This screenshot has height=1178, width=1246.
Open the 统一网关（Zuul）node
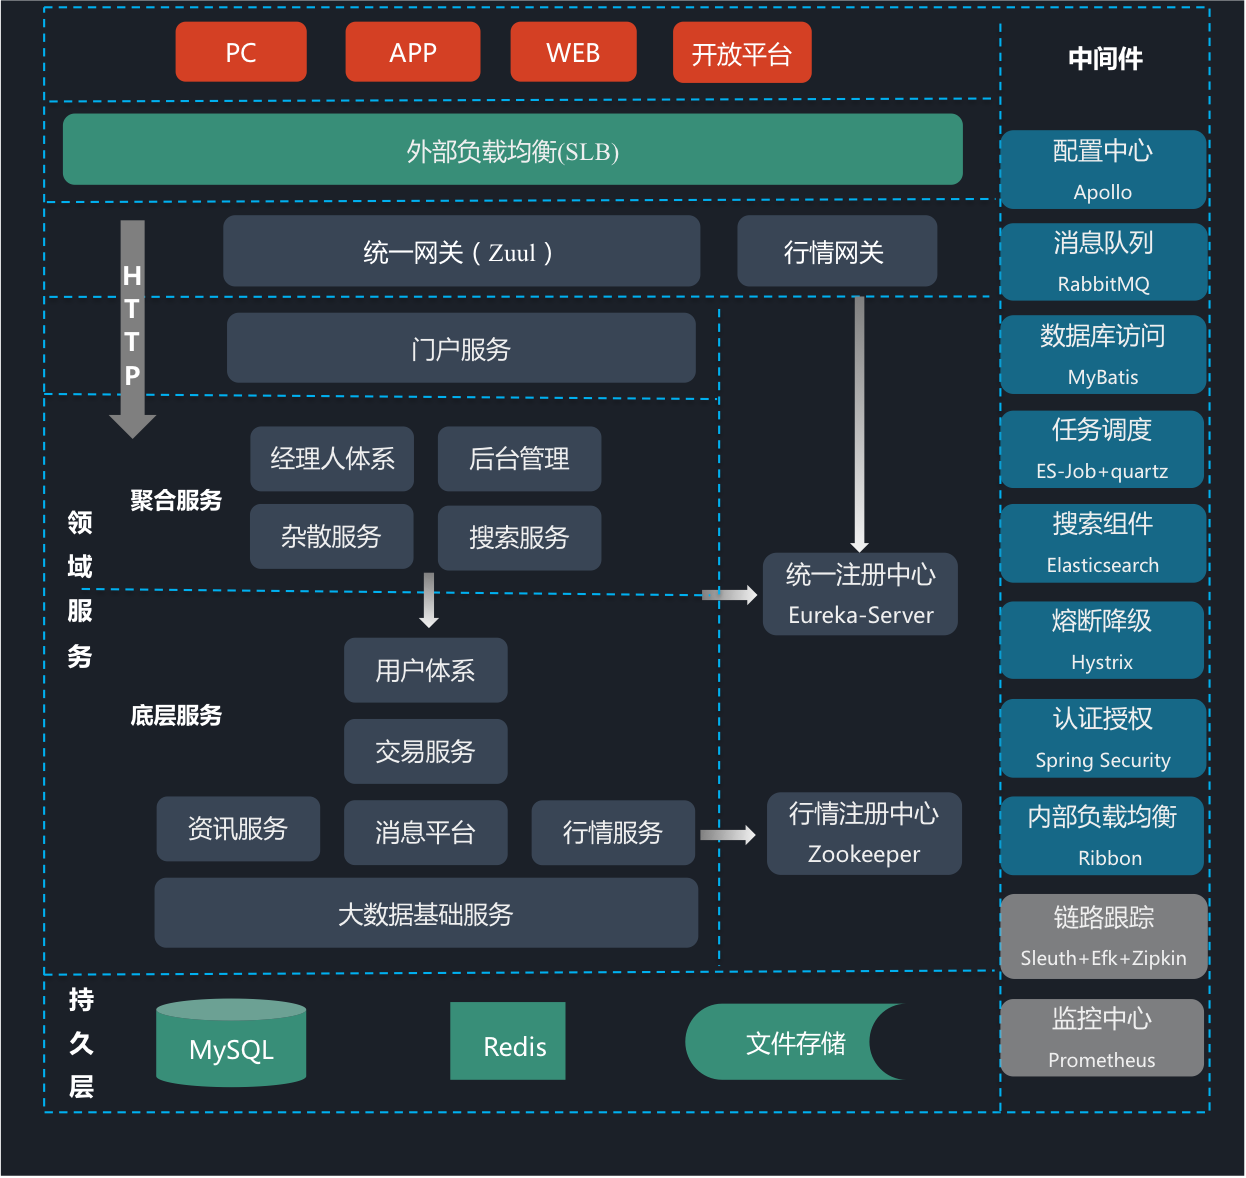461,252
